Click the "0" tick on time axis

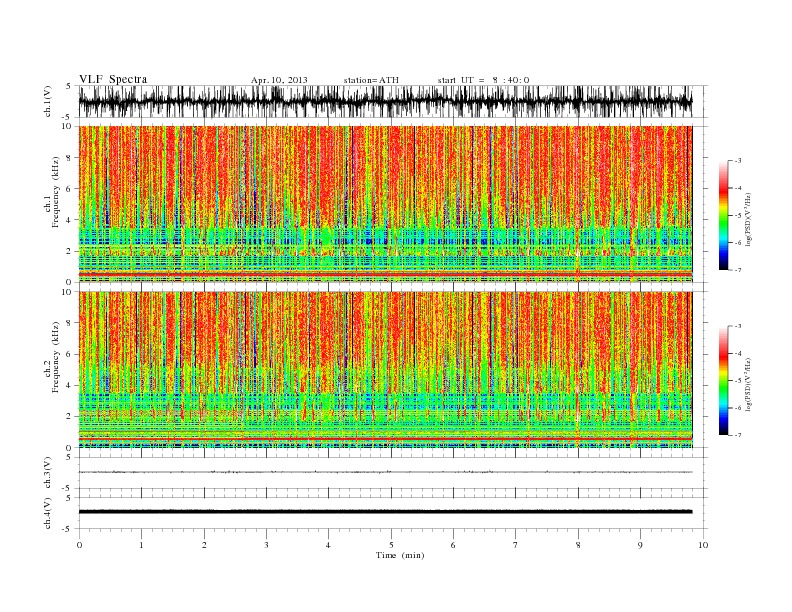pos(79,545)
